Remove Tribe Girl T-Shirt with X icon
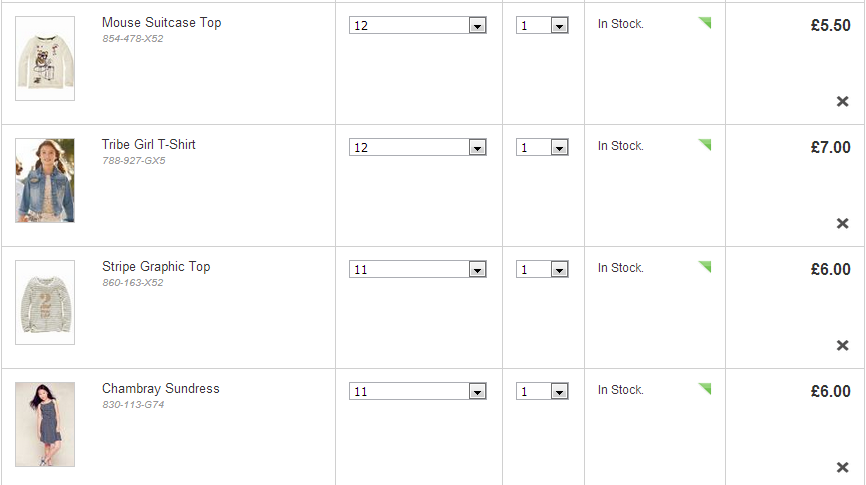866x485 pixels. 842,224
